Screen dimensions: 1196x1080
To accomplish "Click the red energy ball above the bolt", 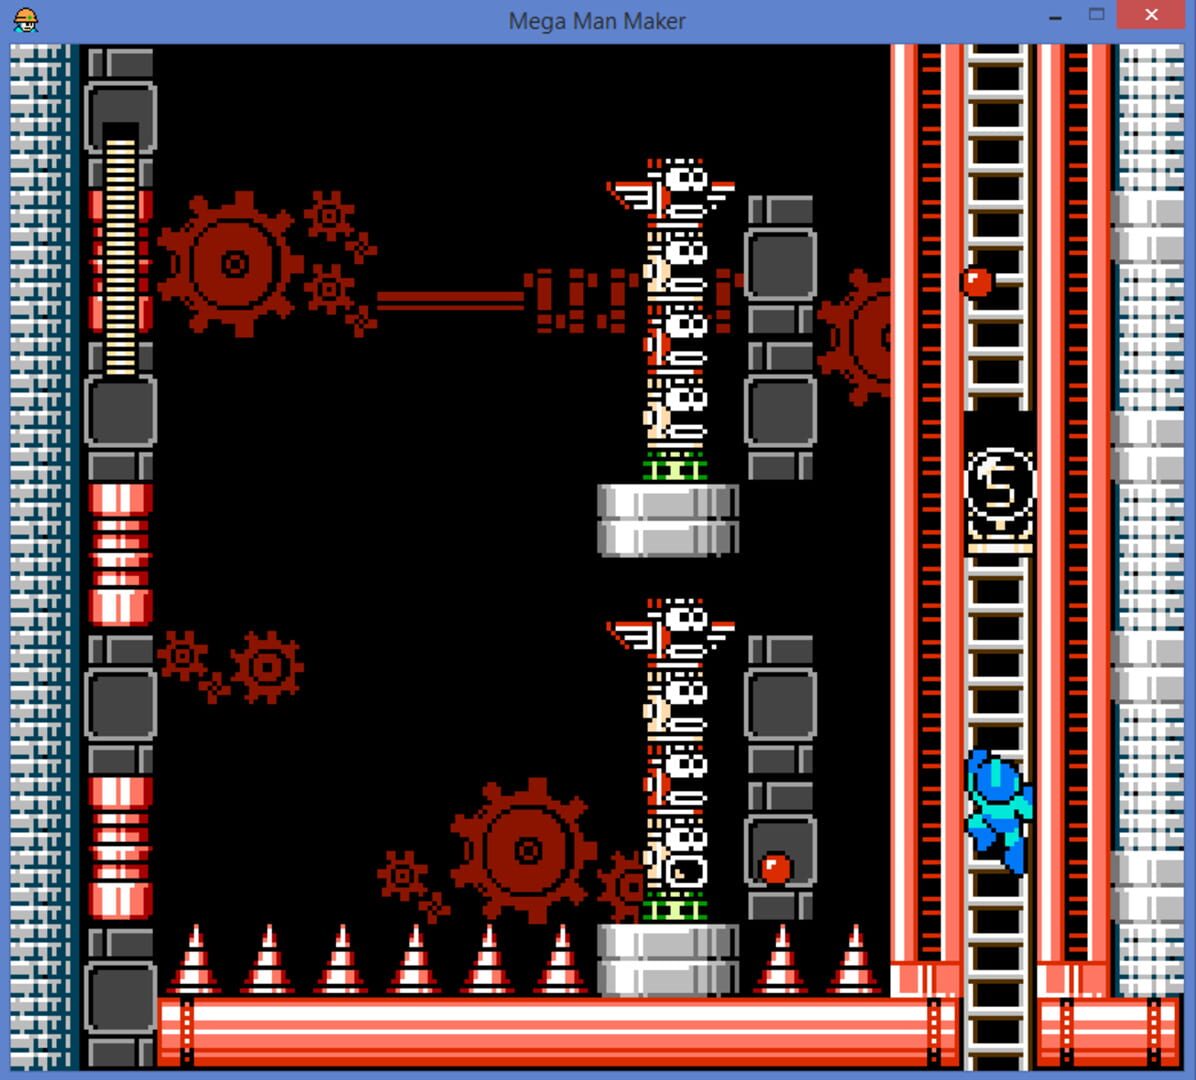I will [975, 282].
